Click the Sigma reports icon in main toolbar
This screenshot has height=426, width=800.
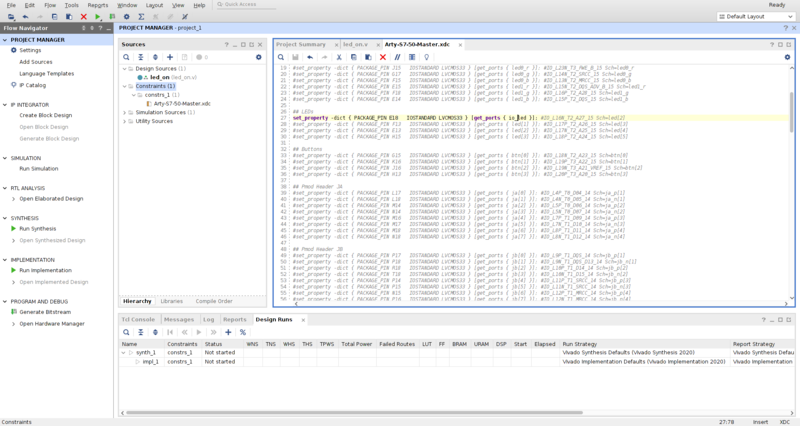tap(141, 17)
